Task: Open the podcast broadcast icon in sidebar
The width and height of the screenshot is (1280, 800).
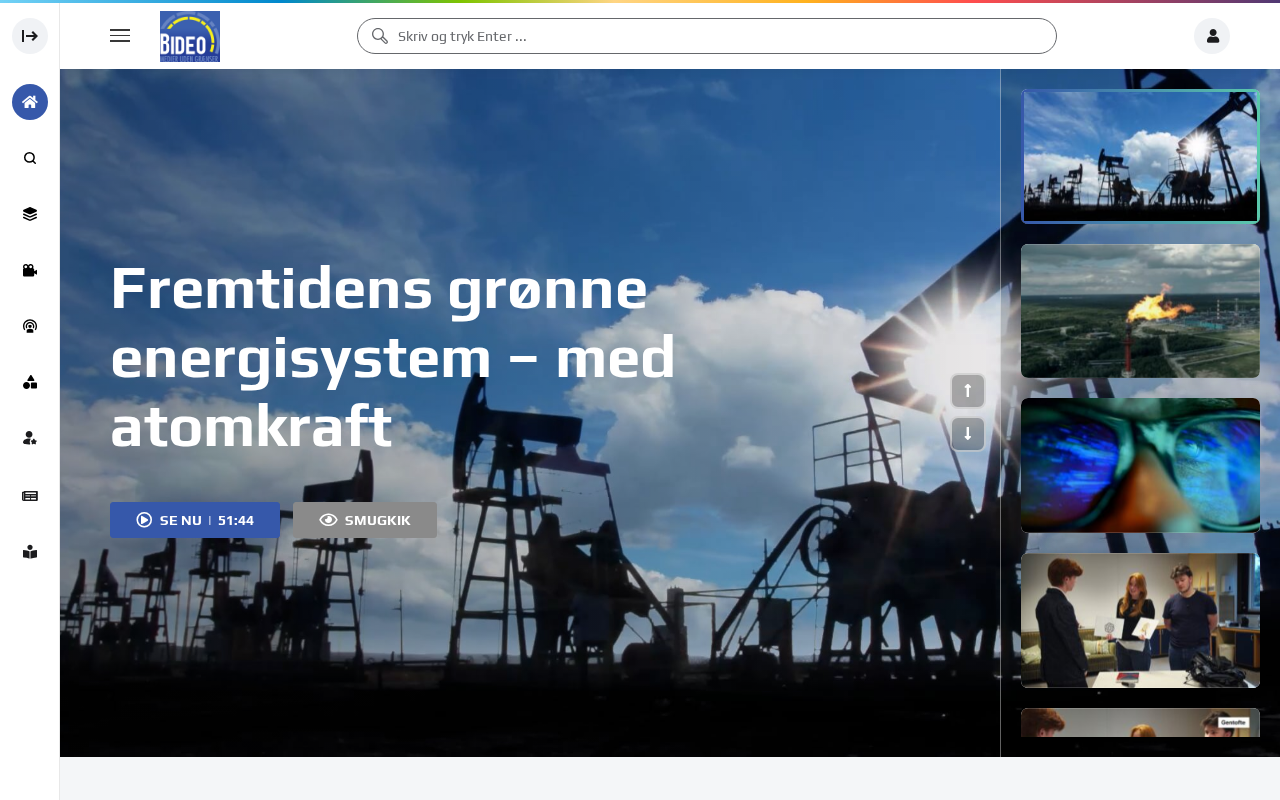Action: [30, 326]
